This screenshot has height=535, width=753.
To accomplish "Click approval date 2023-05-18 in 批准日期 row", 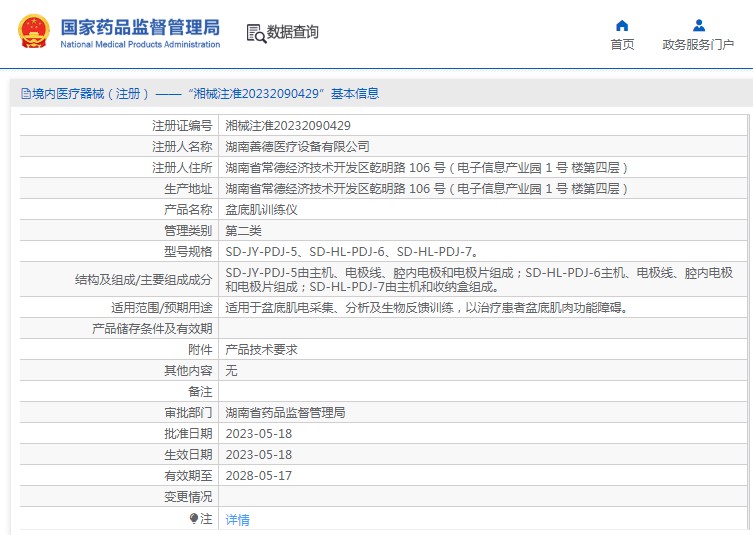I will (259, 434).
